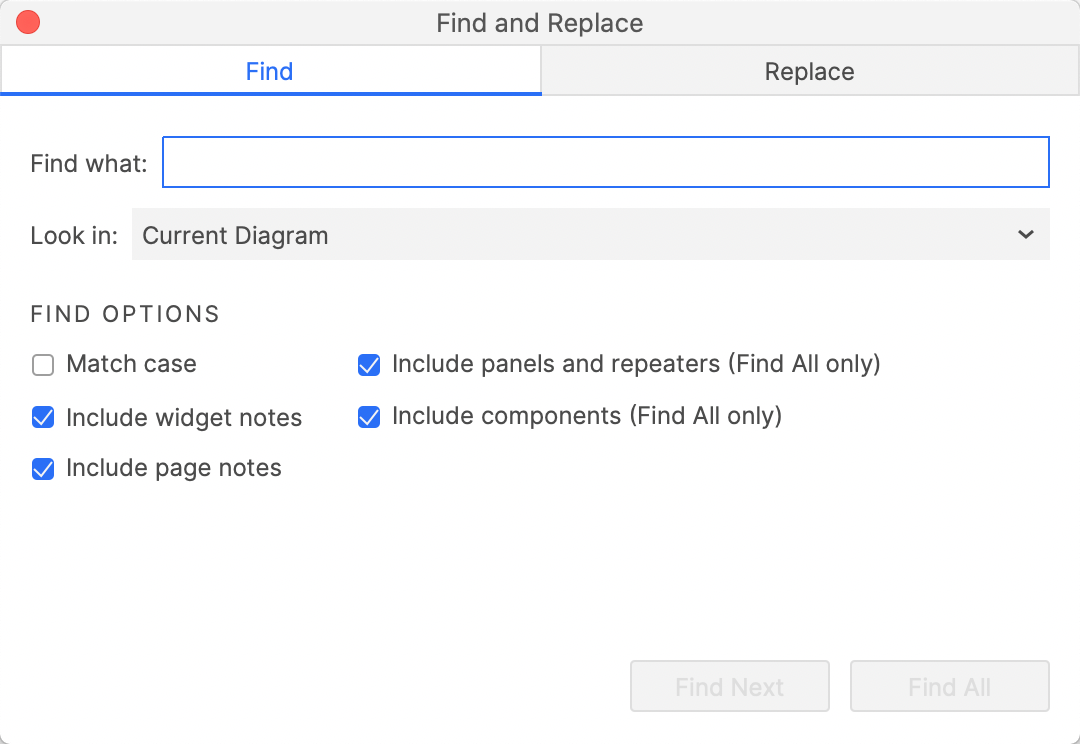
Task: Switch to the Replace tab
Action: point(809,71)
